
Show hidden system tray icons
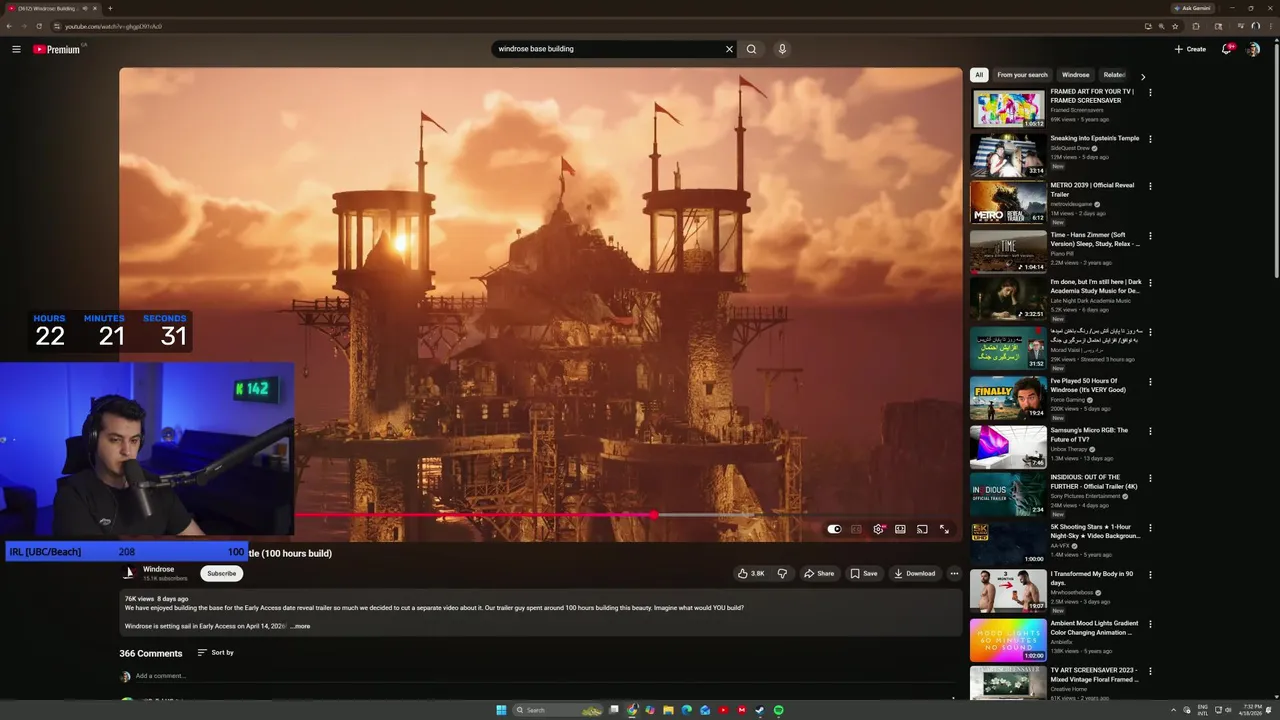pos(1173,710)
